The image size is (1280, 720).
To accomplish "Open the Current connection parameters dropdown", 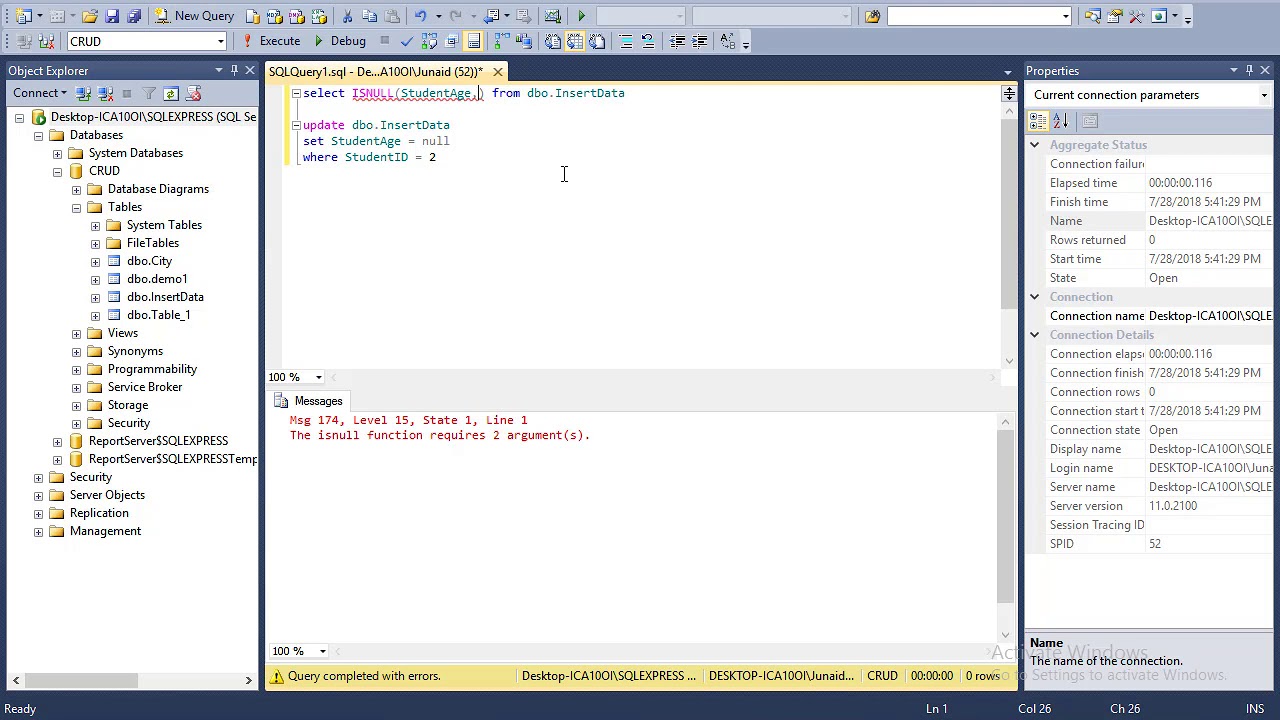I will (x=1264, y=95).
